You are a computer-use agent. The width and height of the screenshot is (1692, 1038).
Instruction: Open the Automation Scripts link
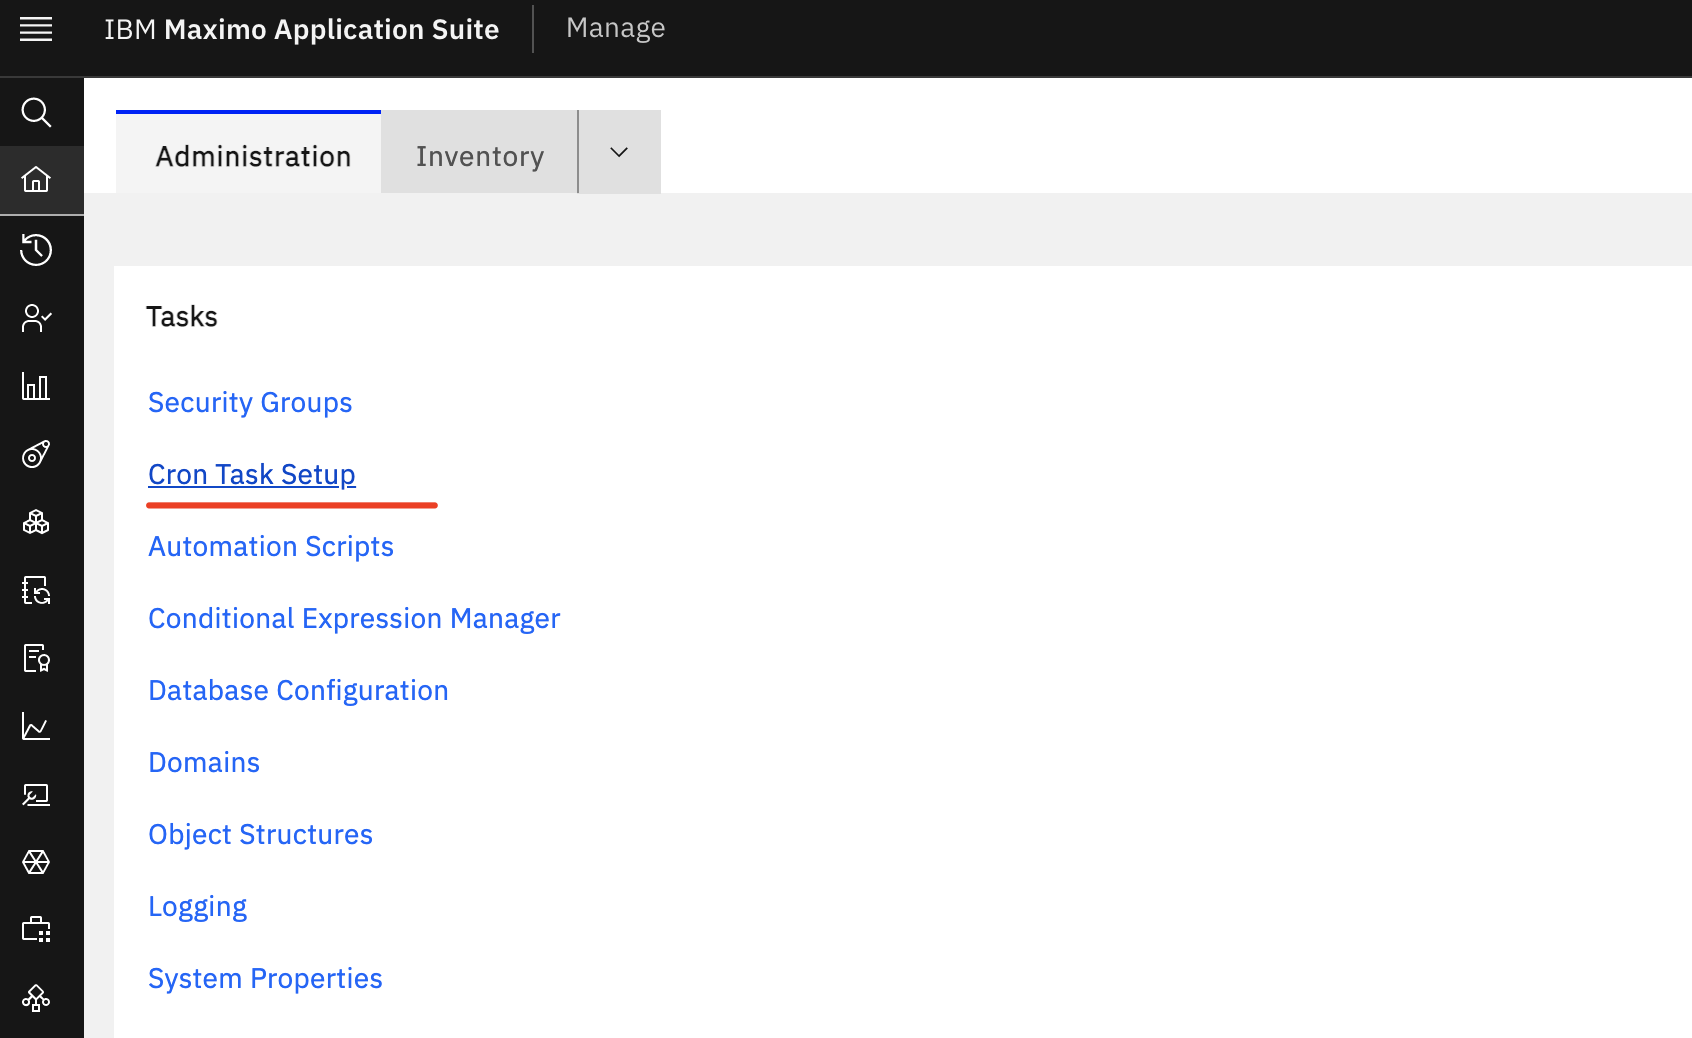point(271,546)
